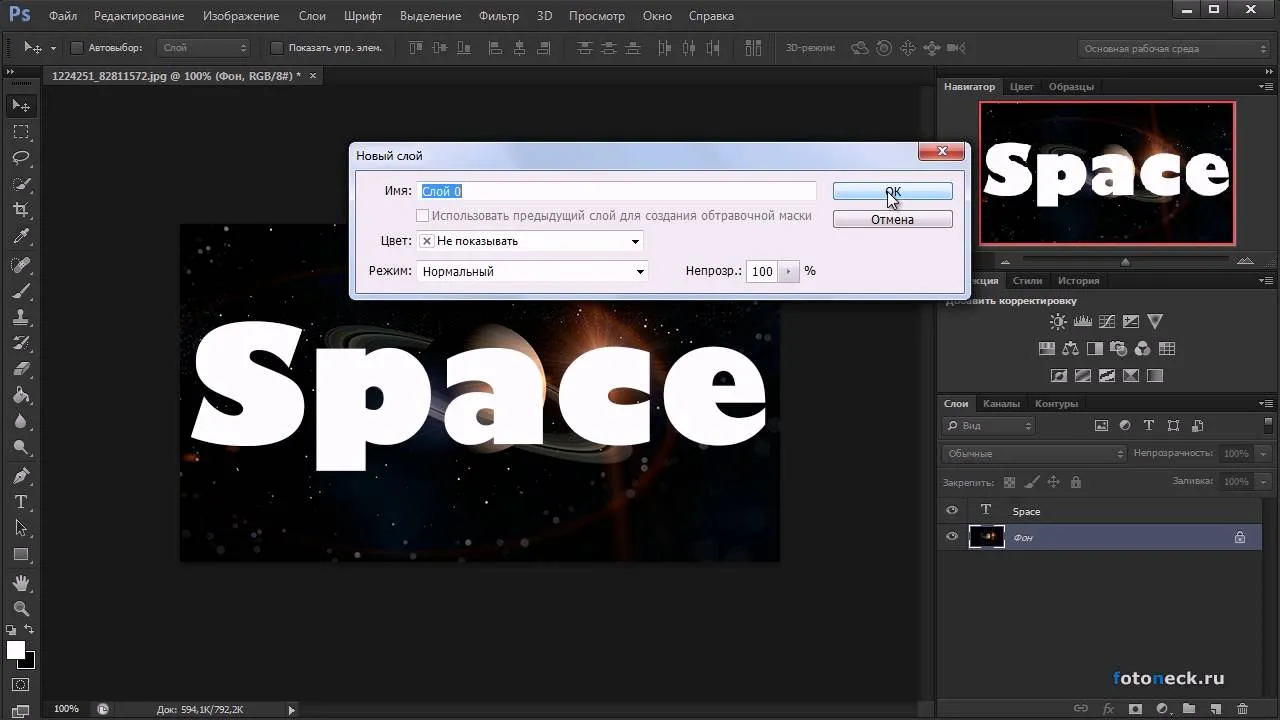The width and height of the screenshot is (1280, 720).
Task: Switch to the Контуры tab
Action: coord(1057,403)
